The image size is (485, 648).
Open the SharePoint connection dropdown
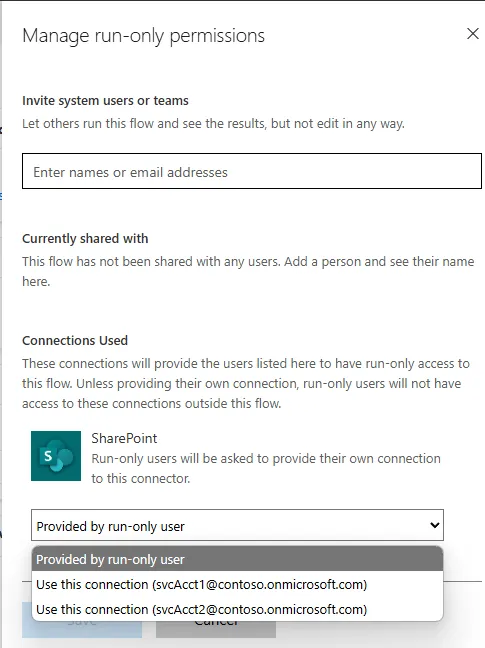[x=237, y=525]
